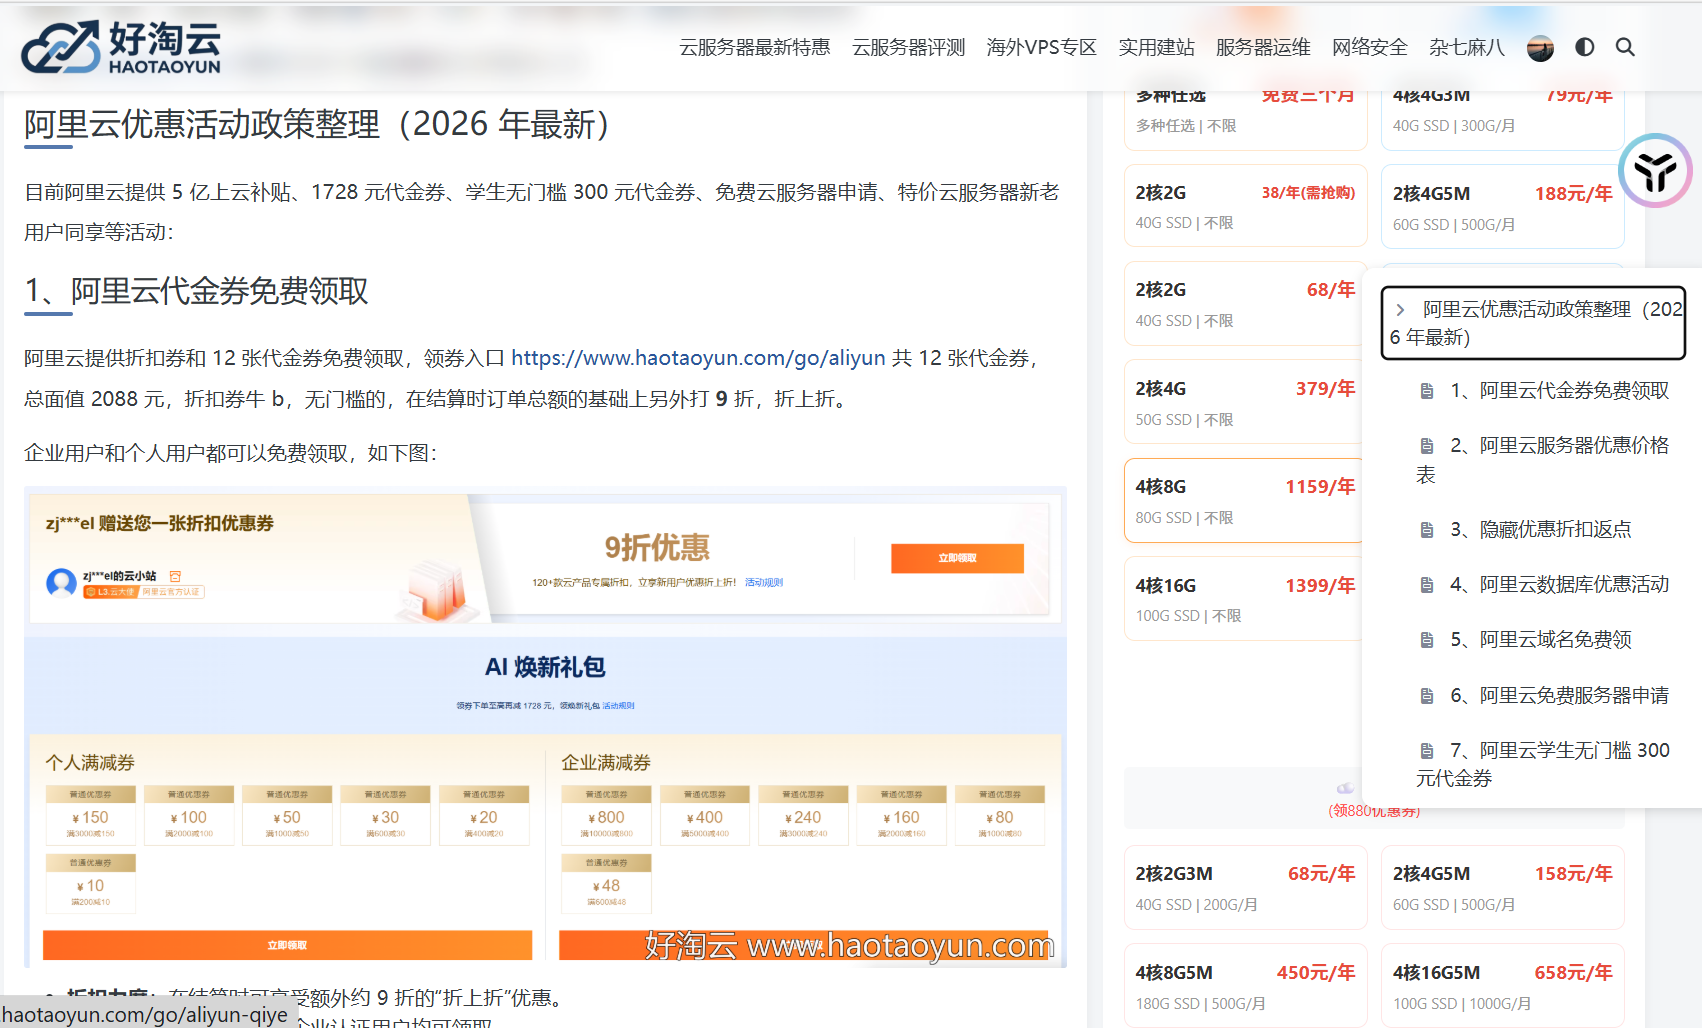
Task: Open the search magnifier icon
Action: pyautogui.click(x=1625, y=47)
